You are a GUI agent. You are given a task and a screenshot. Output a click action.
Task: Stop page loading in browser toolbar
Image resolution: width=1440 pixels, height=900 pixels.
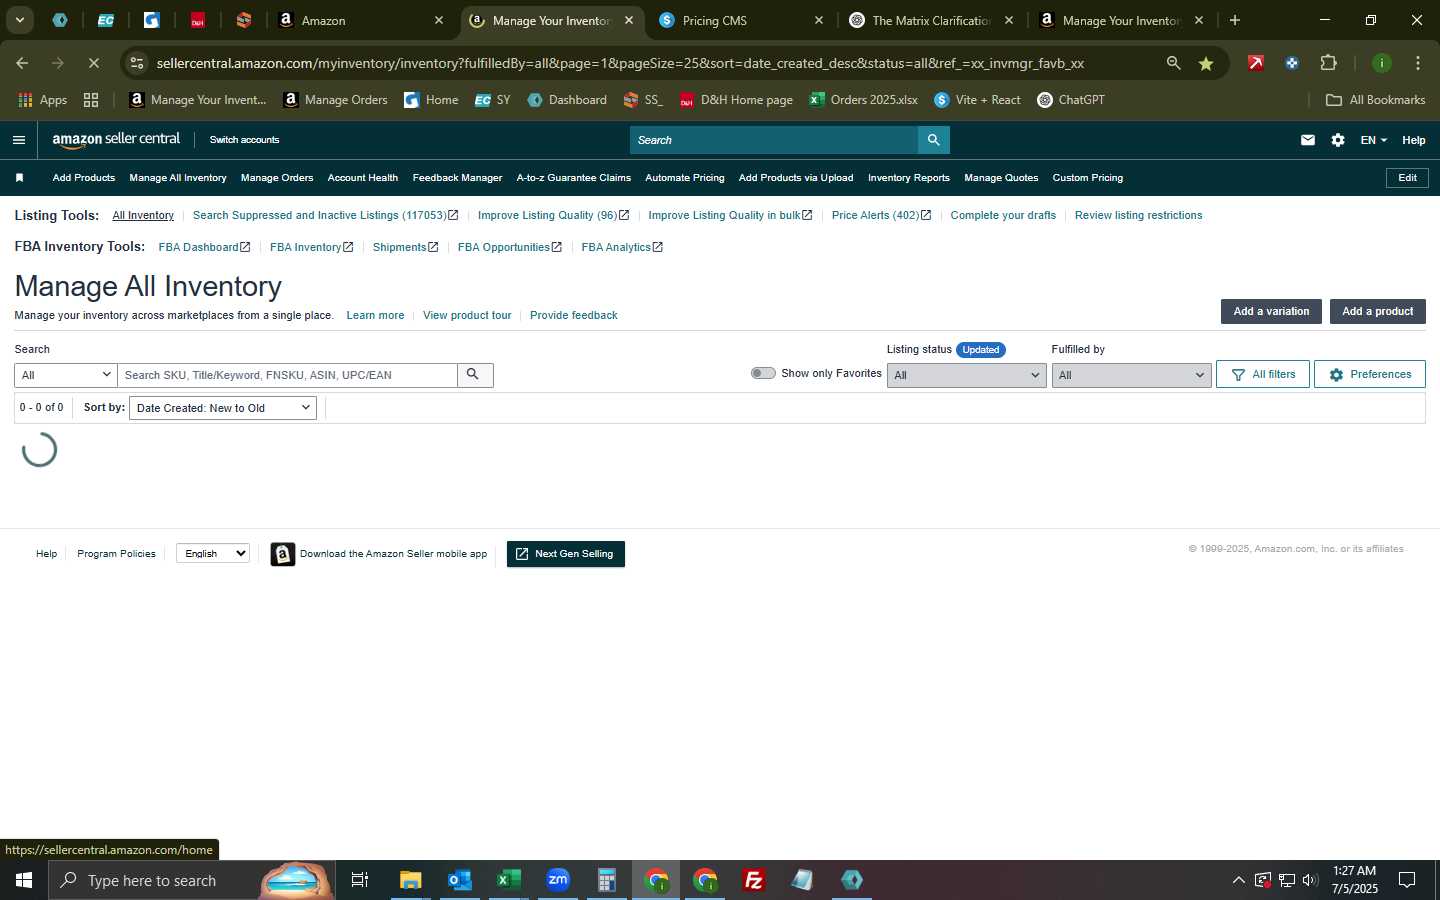(93, 63)
